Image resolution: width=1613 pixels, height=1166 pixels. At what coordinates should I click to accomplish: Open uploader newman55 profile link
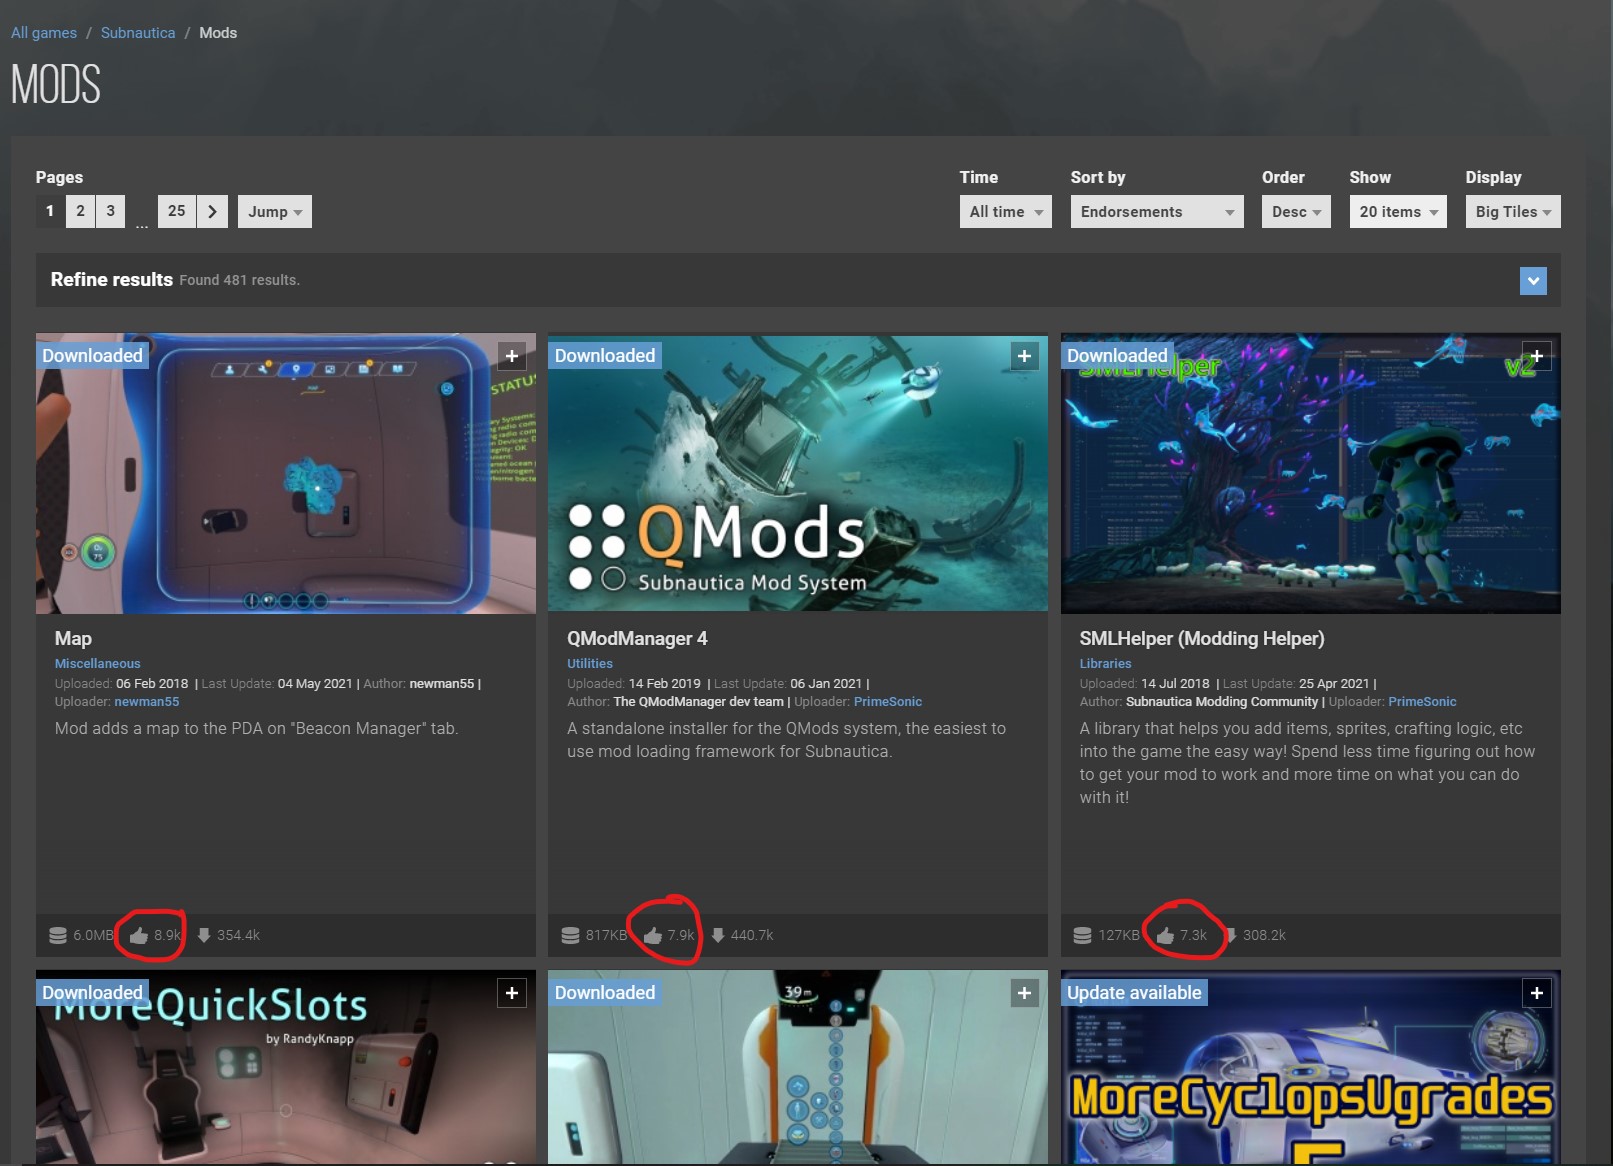147,702
